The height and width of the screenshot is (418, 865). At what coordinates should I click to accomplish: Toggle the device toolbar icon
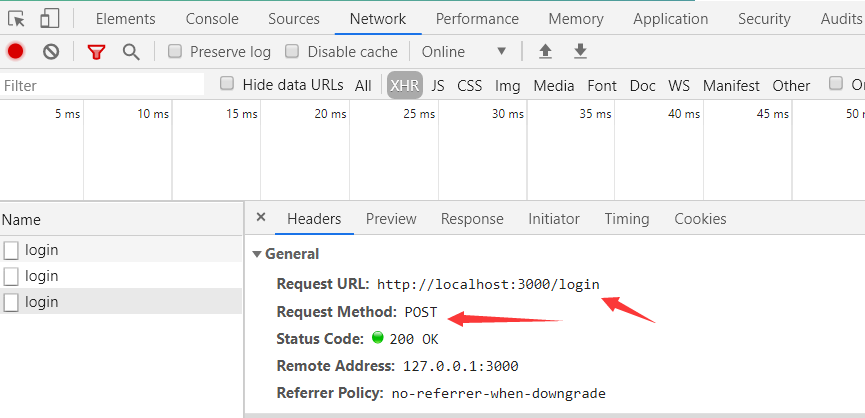[50, 18]
